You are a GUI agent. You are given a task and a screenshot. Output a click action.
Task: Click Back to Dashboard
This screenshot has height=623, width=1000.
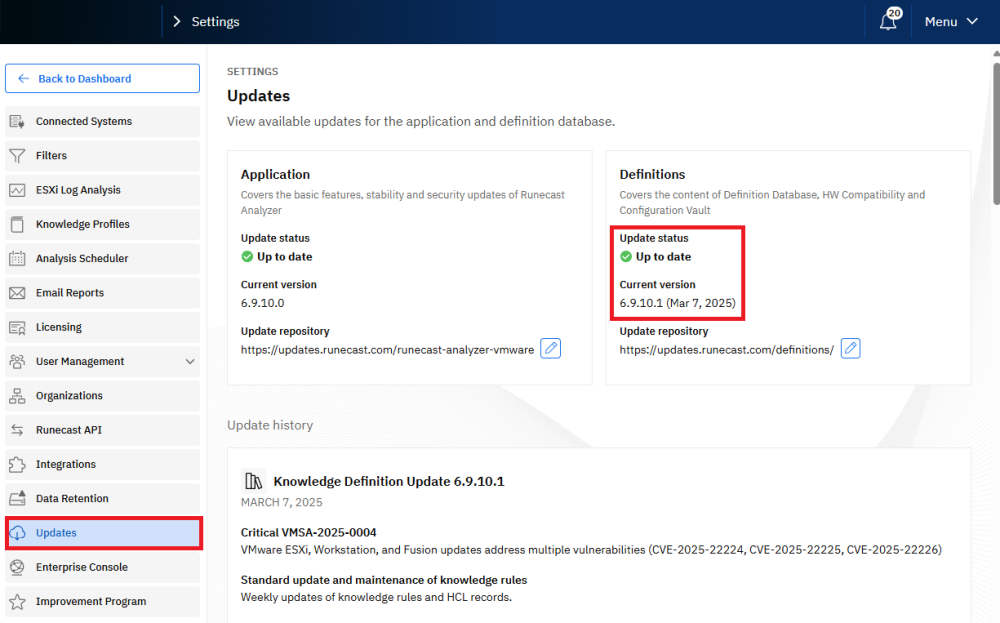[x=102, y=78]
